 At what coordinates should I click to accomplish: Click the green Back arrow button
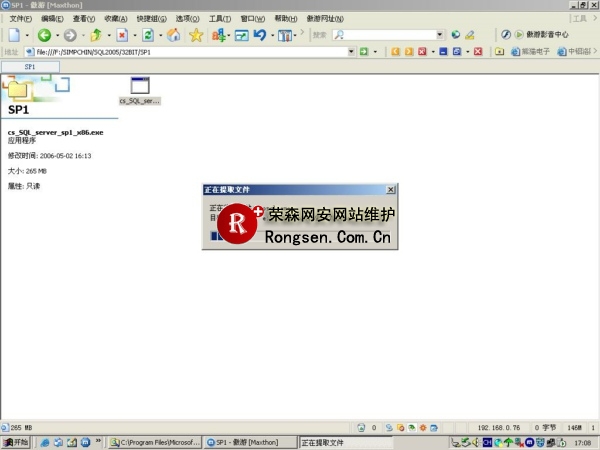[43, 35]
